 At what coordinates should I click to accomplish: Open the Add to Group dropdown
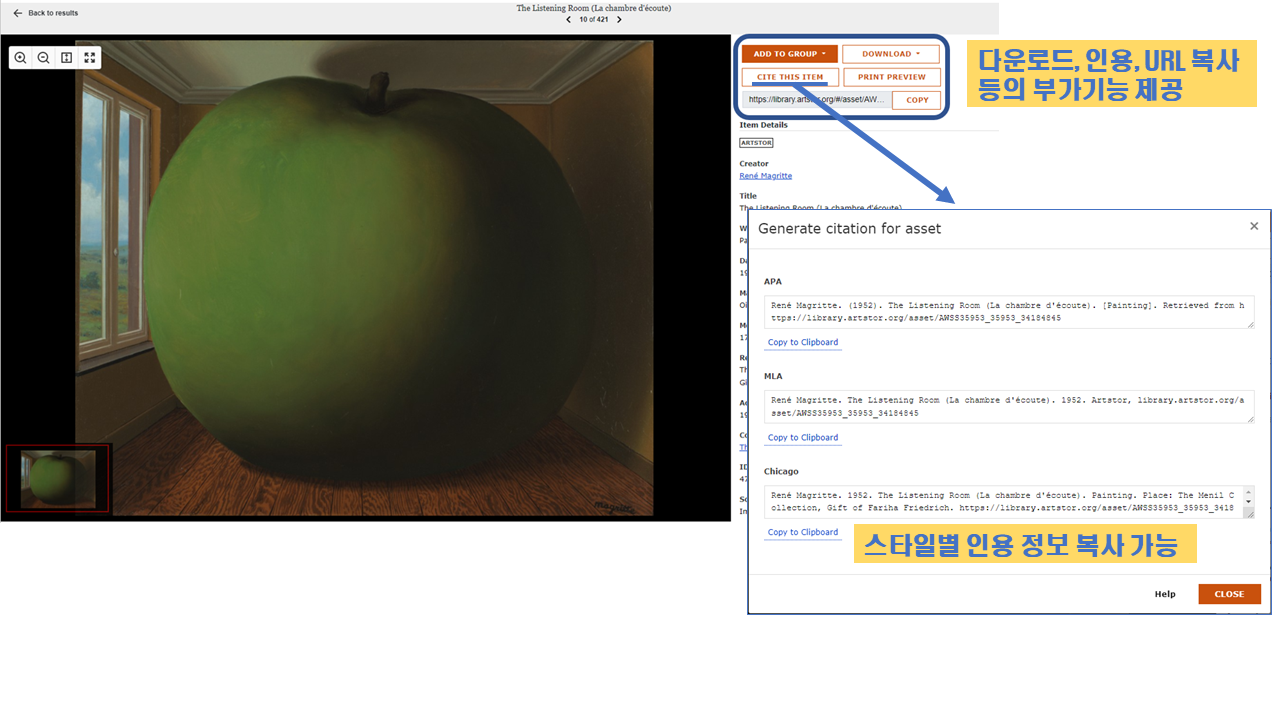[790, 54]
